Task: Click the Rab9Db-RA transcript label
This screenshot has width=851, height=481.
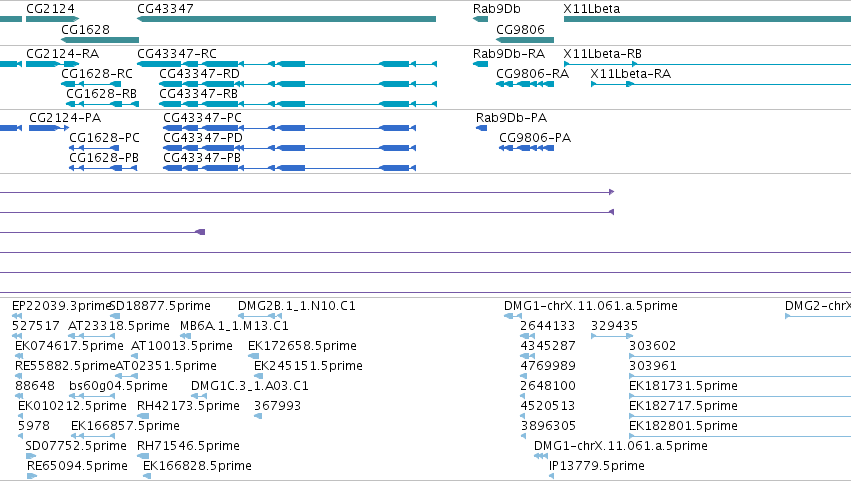Action: click(x=509, y=54)
